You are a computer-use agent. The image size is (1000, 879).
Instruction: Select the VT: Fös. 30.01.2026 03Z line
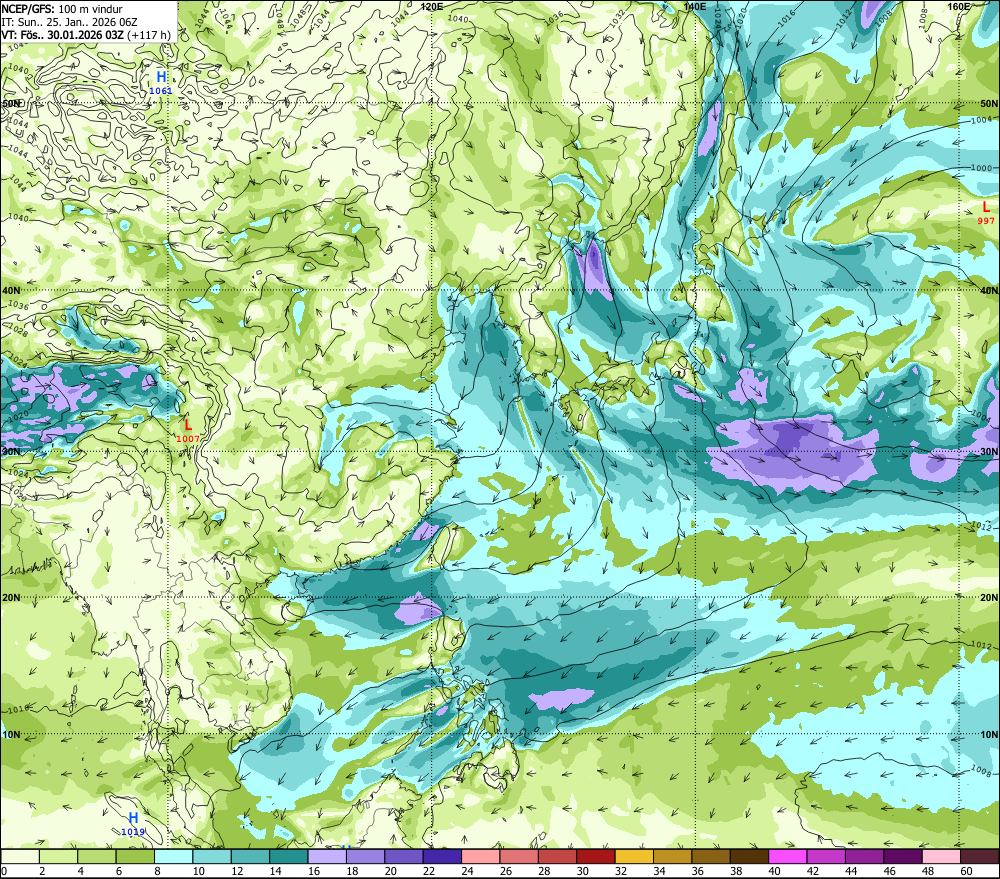(86, 35)
